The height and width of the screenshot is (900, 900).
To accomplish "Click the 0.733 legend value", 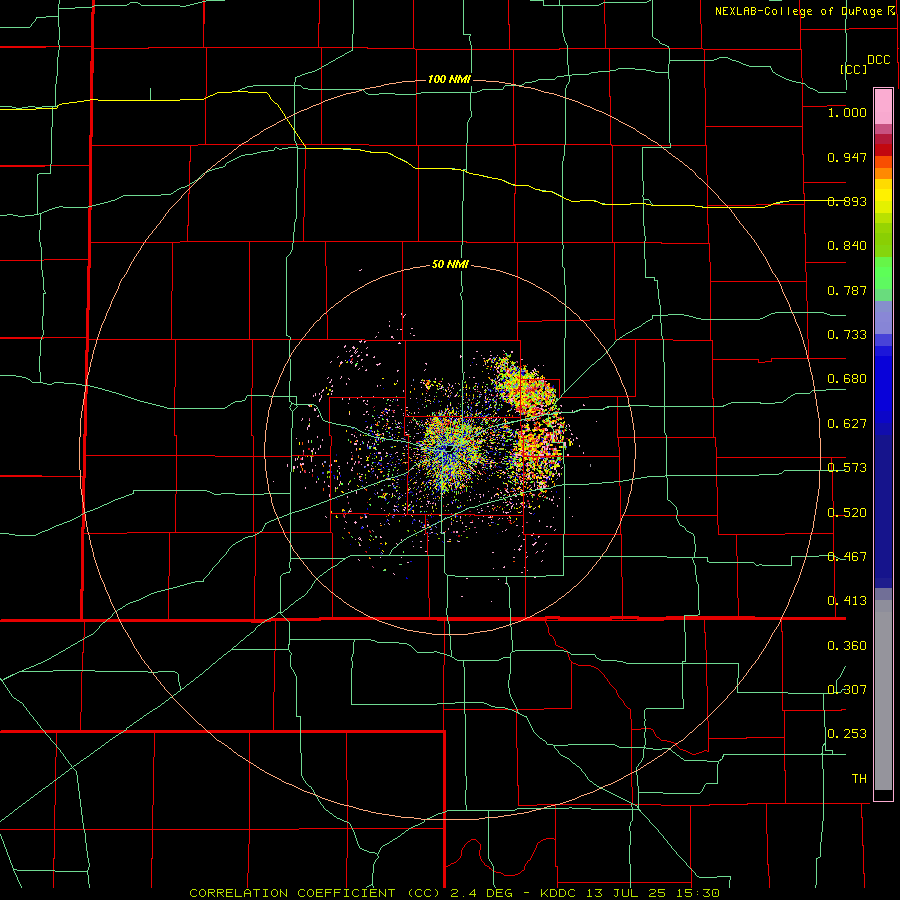I will (847, 335).
